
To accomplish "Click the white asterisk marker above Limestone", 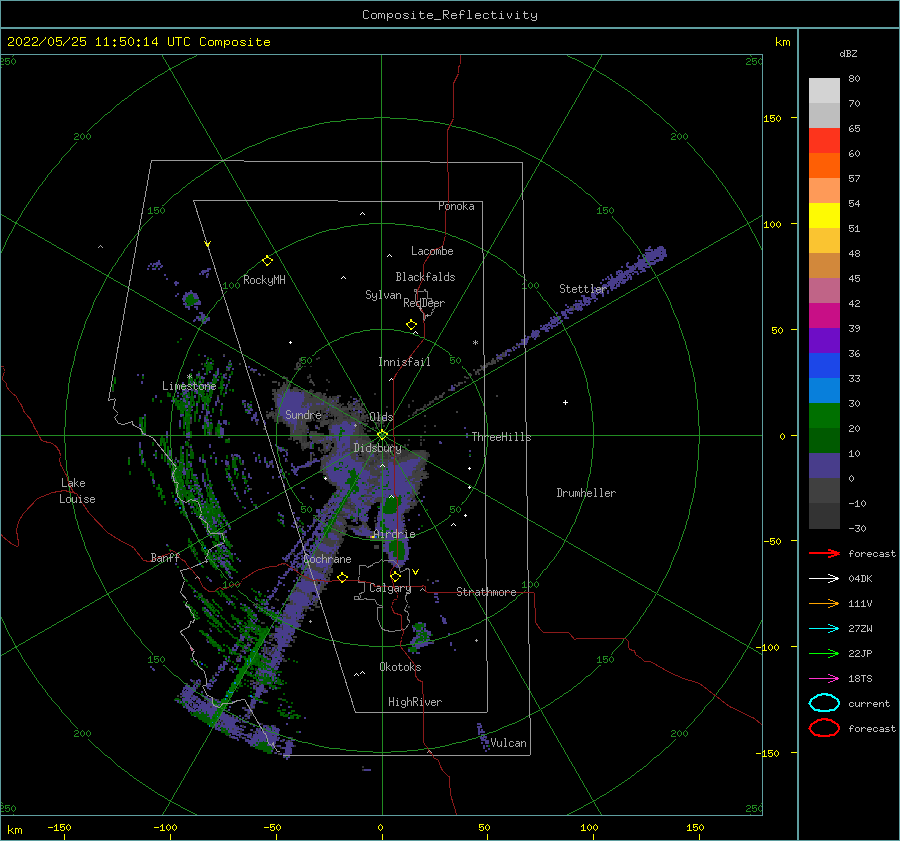I will tap(189, 377).
